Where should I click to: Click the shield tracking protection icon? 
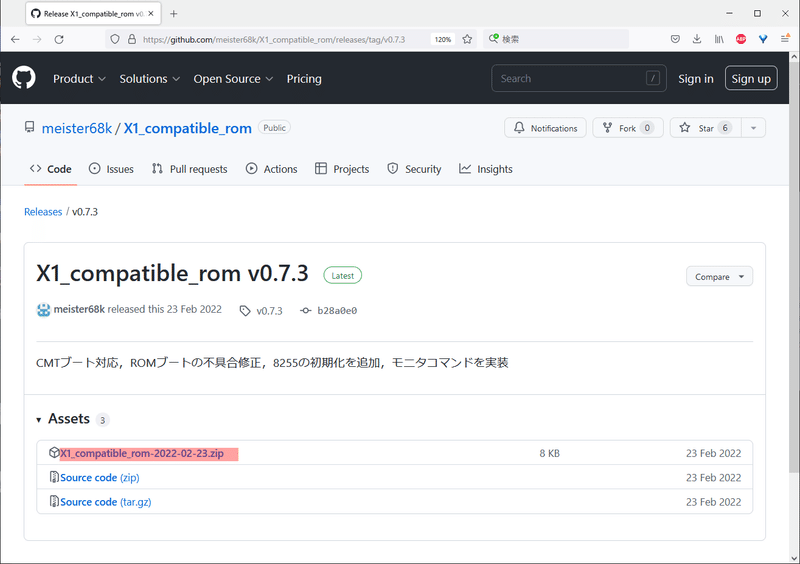(x=115, y=39)
